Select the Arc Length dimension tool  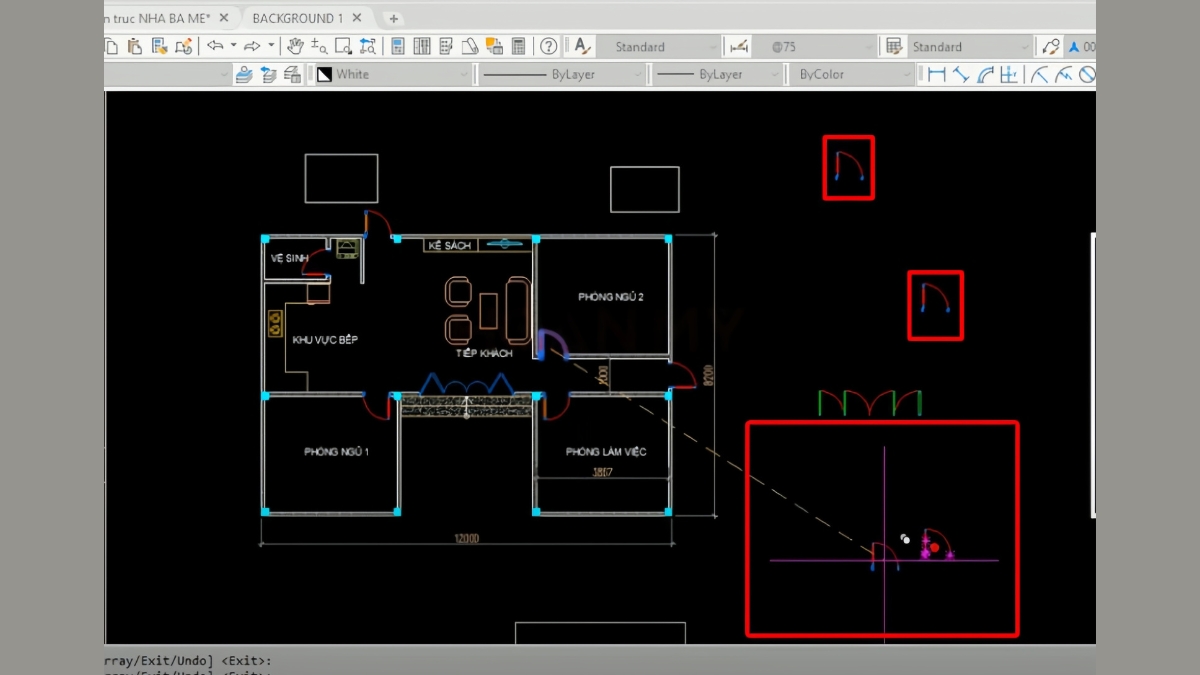pyautogui.click(x=985, y=74)
